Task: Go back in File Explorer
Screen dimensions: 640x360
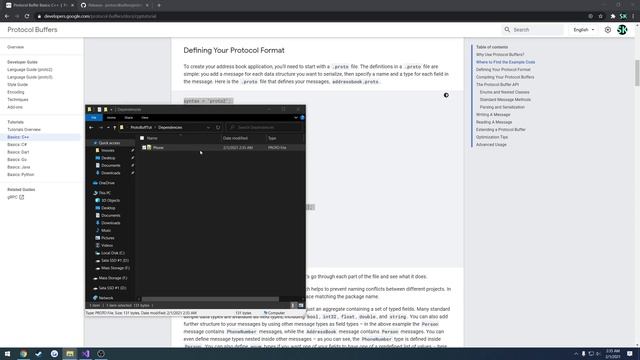Action: pos(91,127)
